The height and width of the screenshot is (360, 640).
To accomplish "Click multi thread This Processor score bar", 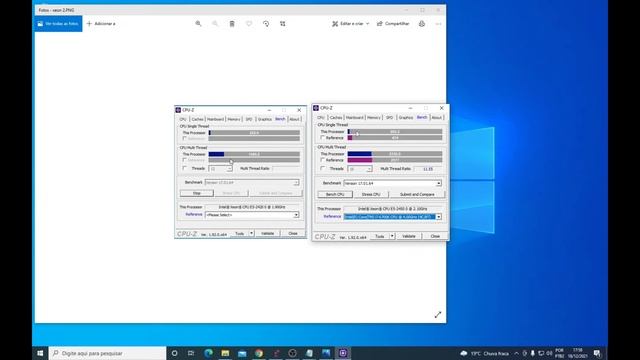I will pyautogui.click(x=395, y=154).
